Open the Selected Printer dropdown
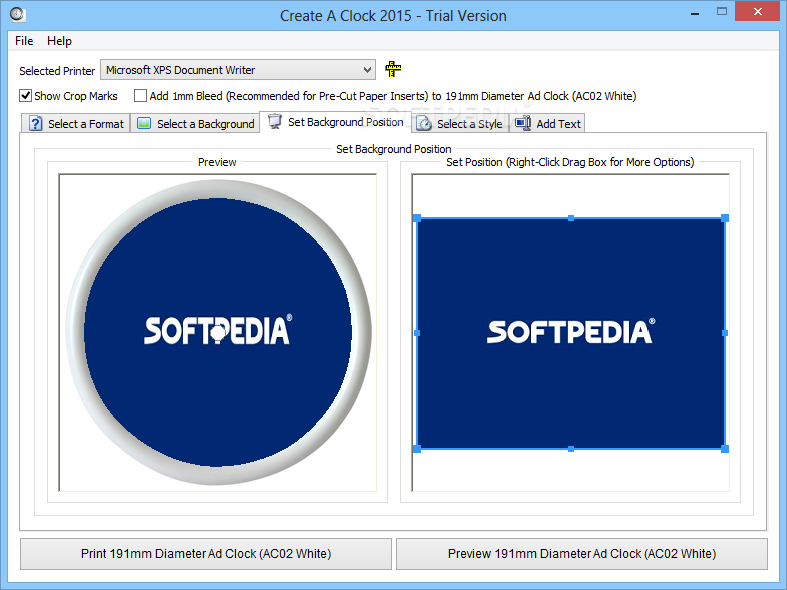 [x=238, y=70]
